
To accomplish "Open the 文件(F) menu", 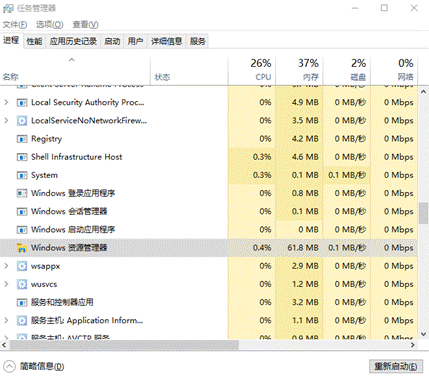I will click(15, 25).
